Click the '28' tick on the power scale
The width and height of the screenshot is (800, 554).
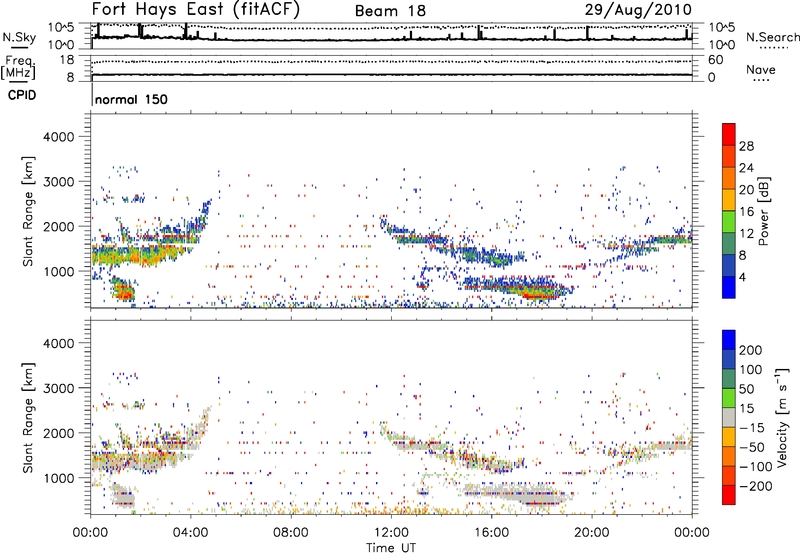click(746, 146)
